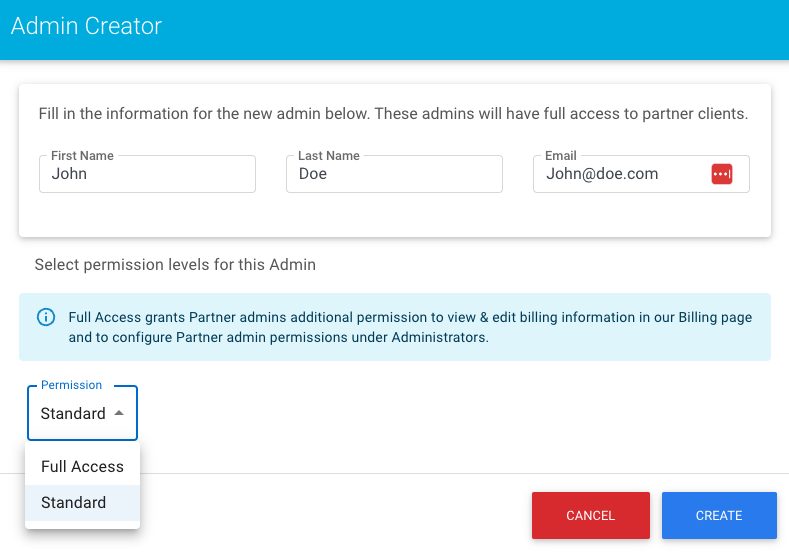Click the blue CREATE button

pos(719,515)
